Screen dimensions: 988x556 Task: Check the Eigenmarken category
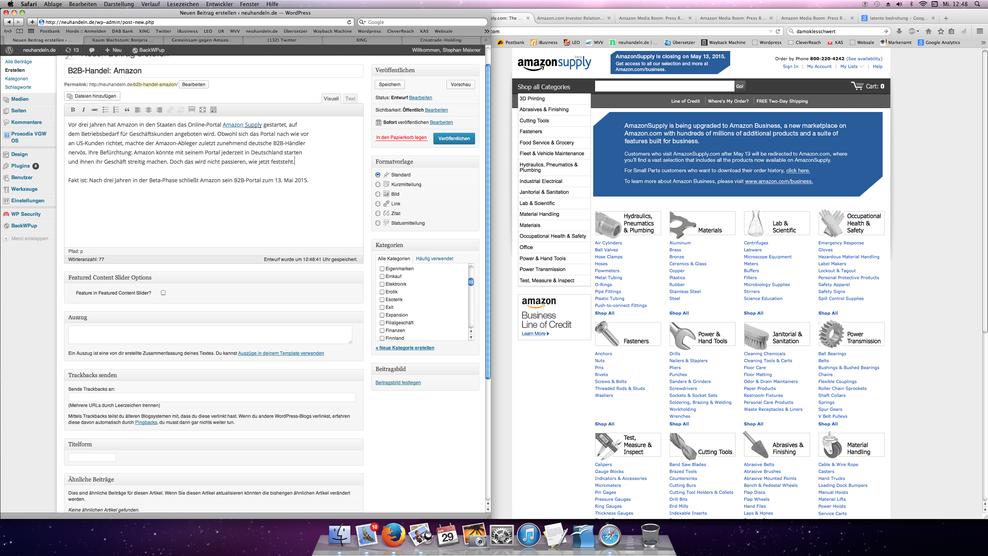pyautogui.click(x=382, y=269)
